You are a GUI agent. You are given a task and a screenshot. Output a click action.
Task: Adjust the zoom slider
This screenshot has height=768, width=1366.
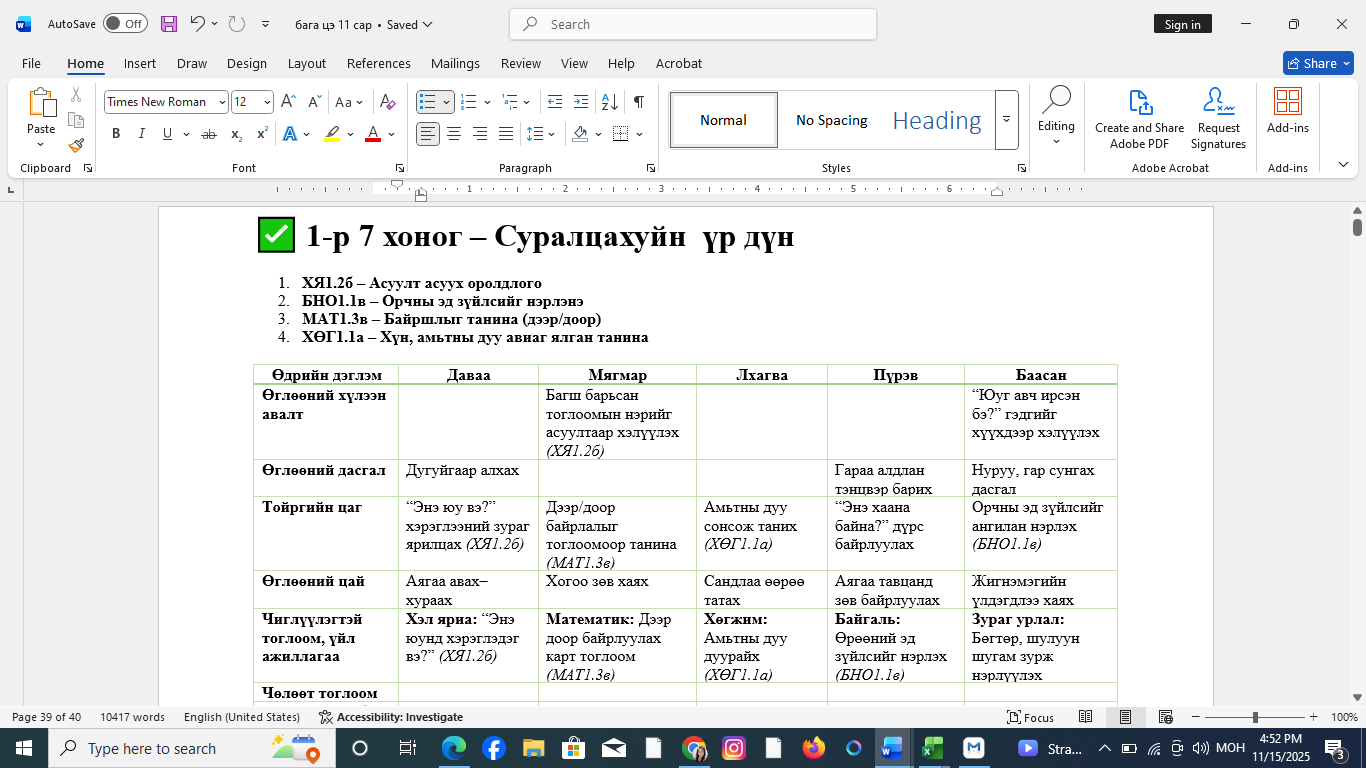point(1253,717)
